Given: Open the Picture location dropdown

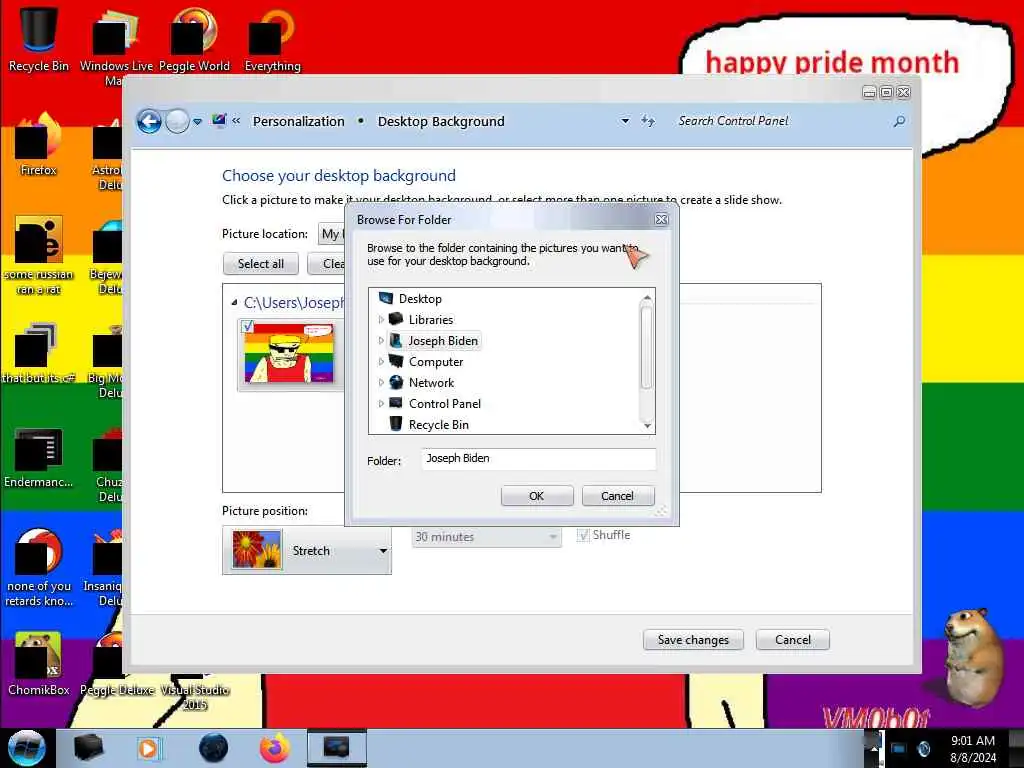Looking at the screenshot, I should 332,234.
